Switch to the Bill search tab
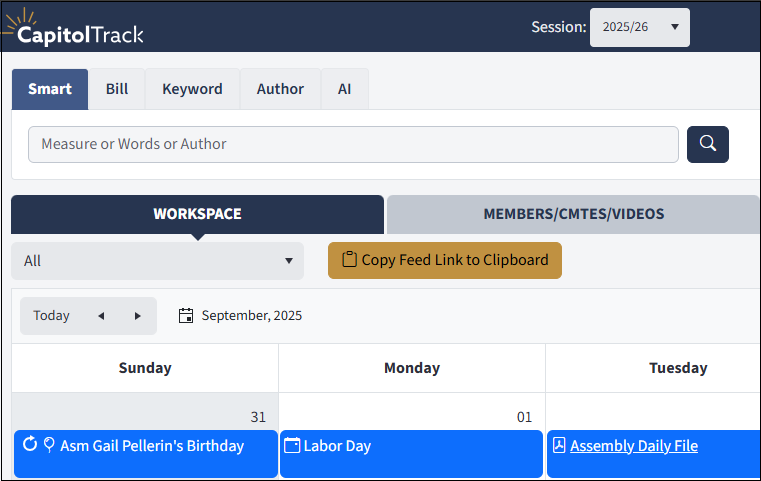This screenshot has width=761, height=481. (x=117, y=89)
